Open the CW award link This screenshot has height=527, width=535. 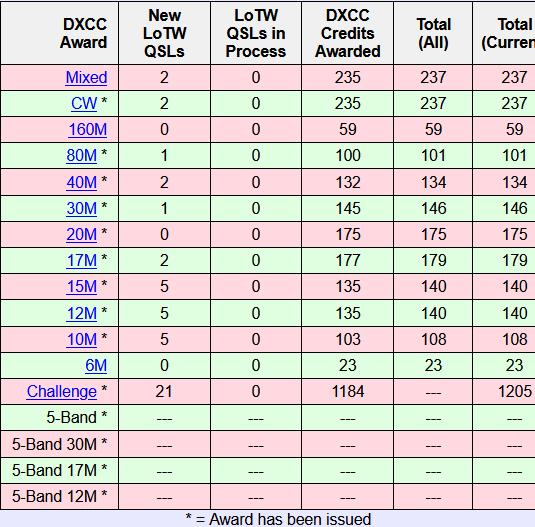84,103
